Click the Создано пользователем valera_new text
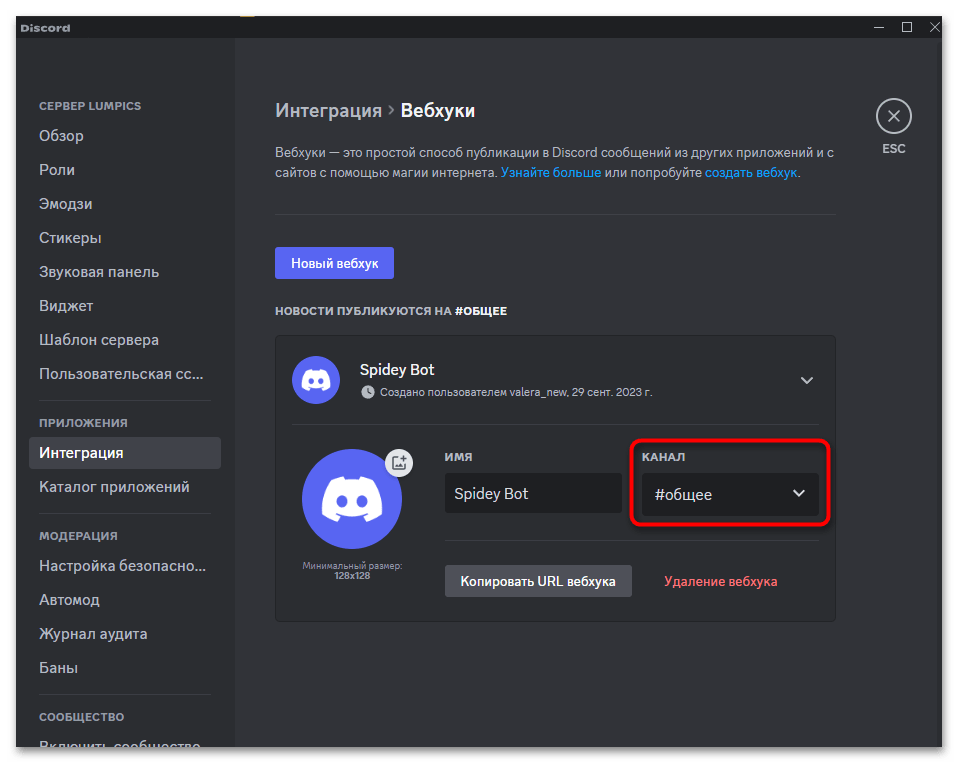This screenshot has width=958, height=763. tap(516, 392)
